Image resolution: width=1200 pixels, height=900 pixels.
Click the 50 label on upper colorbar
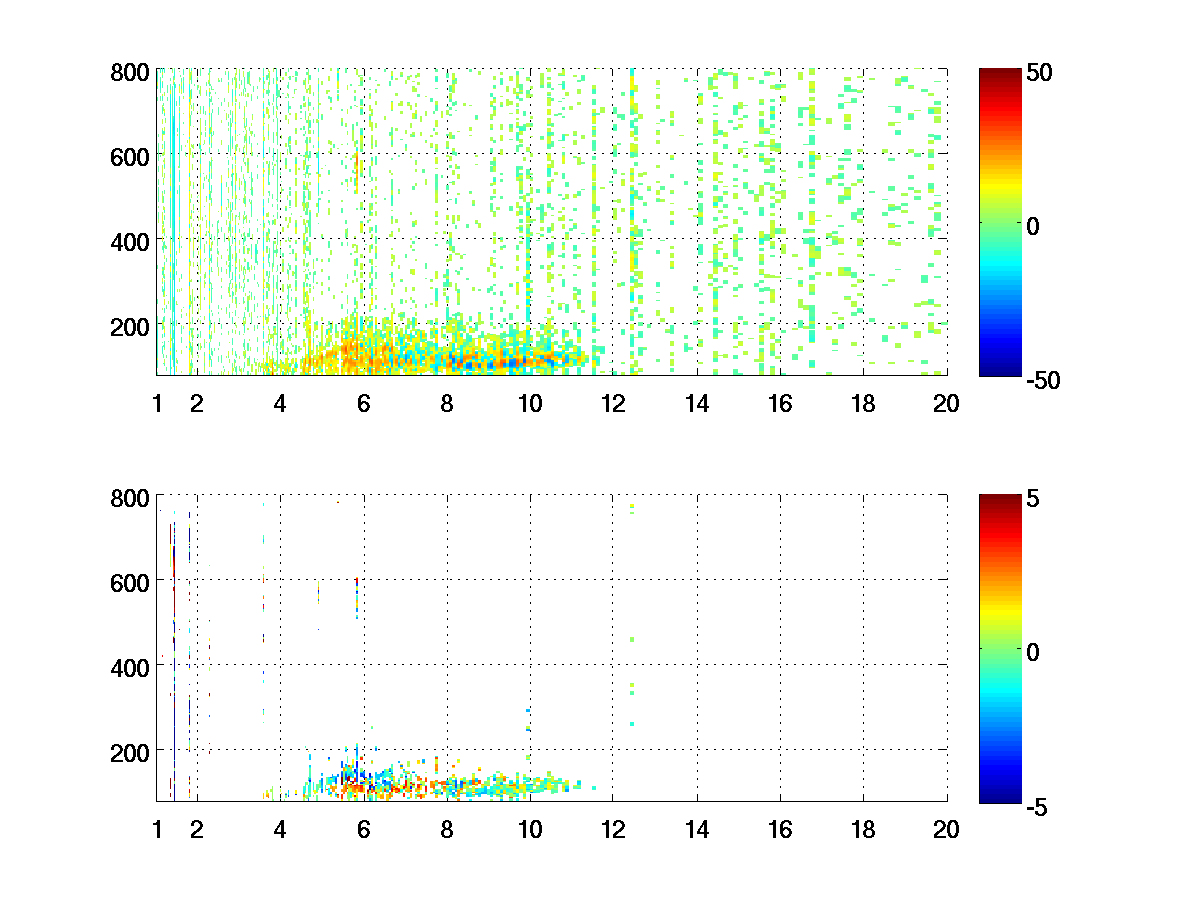(1042, 72)
